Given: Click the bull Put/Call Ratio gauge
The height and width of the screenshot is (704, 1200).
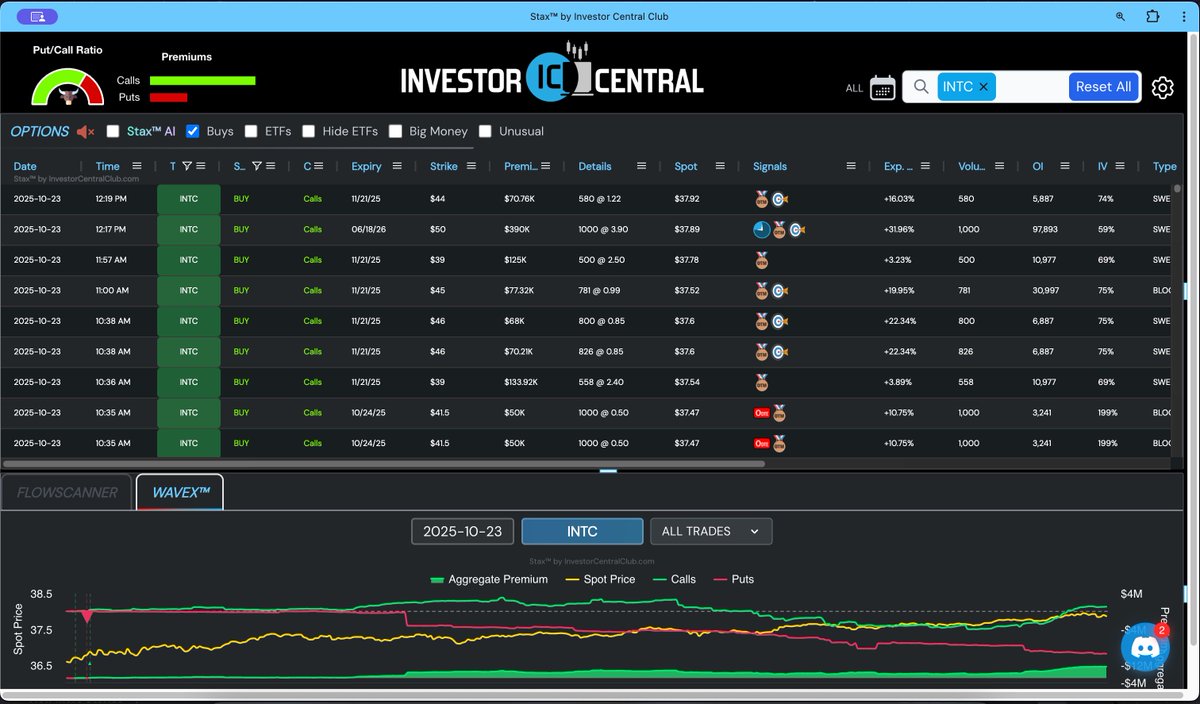Looking at the screenshot, I should pos(68,88).
